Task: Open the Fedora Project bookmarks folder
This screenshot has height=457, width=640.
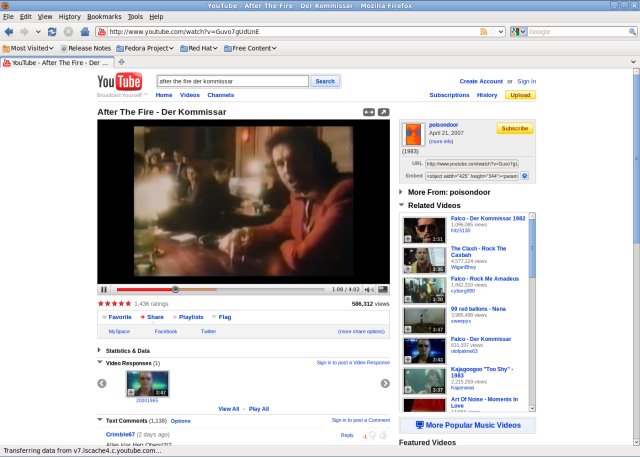Action: (145, 48)
